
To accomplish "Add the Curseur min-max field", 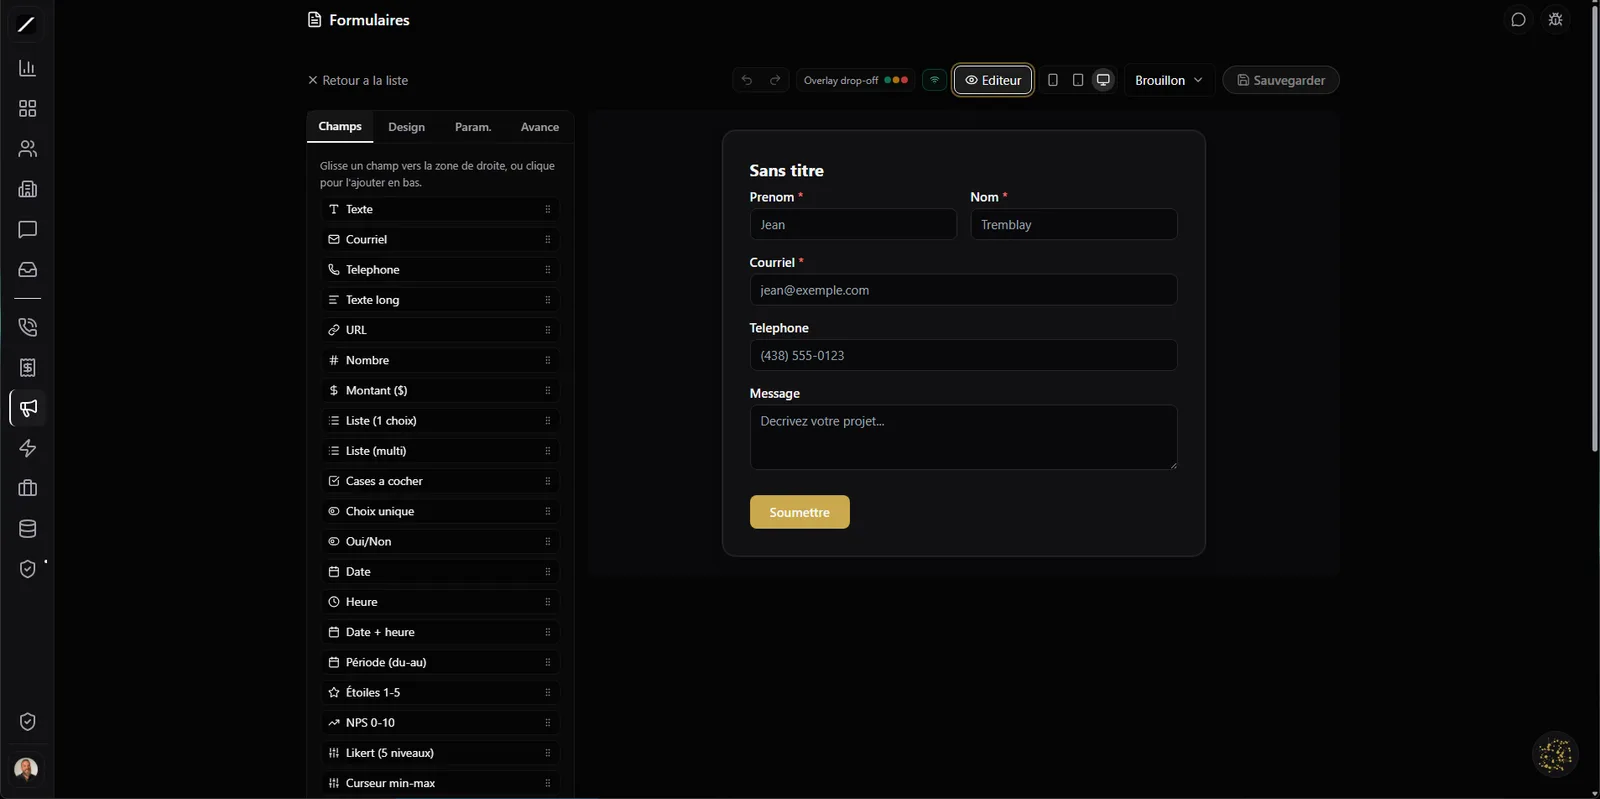I will [440, 783].
